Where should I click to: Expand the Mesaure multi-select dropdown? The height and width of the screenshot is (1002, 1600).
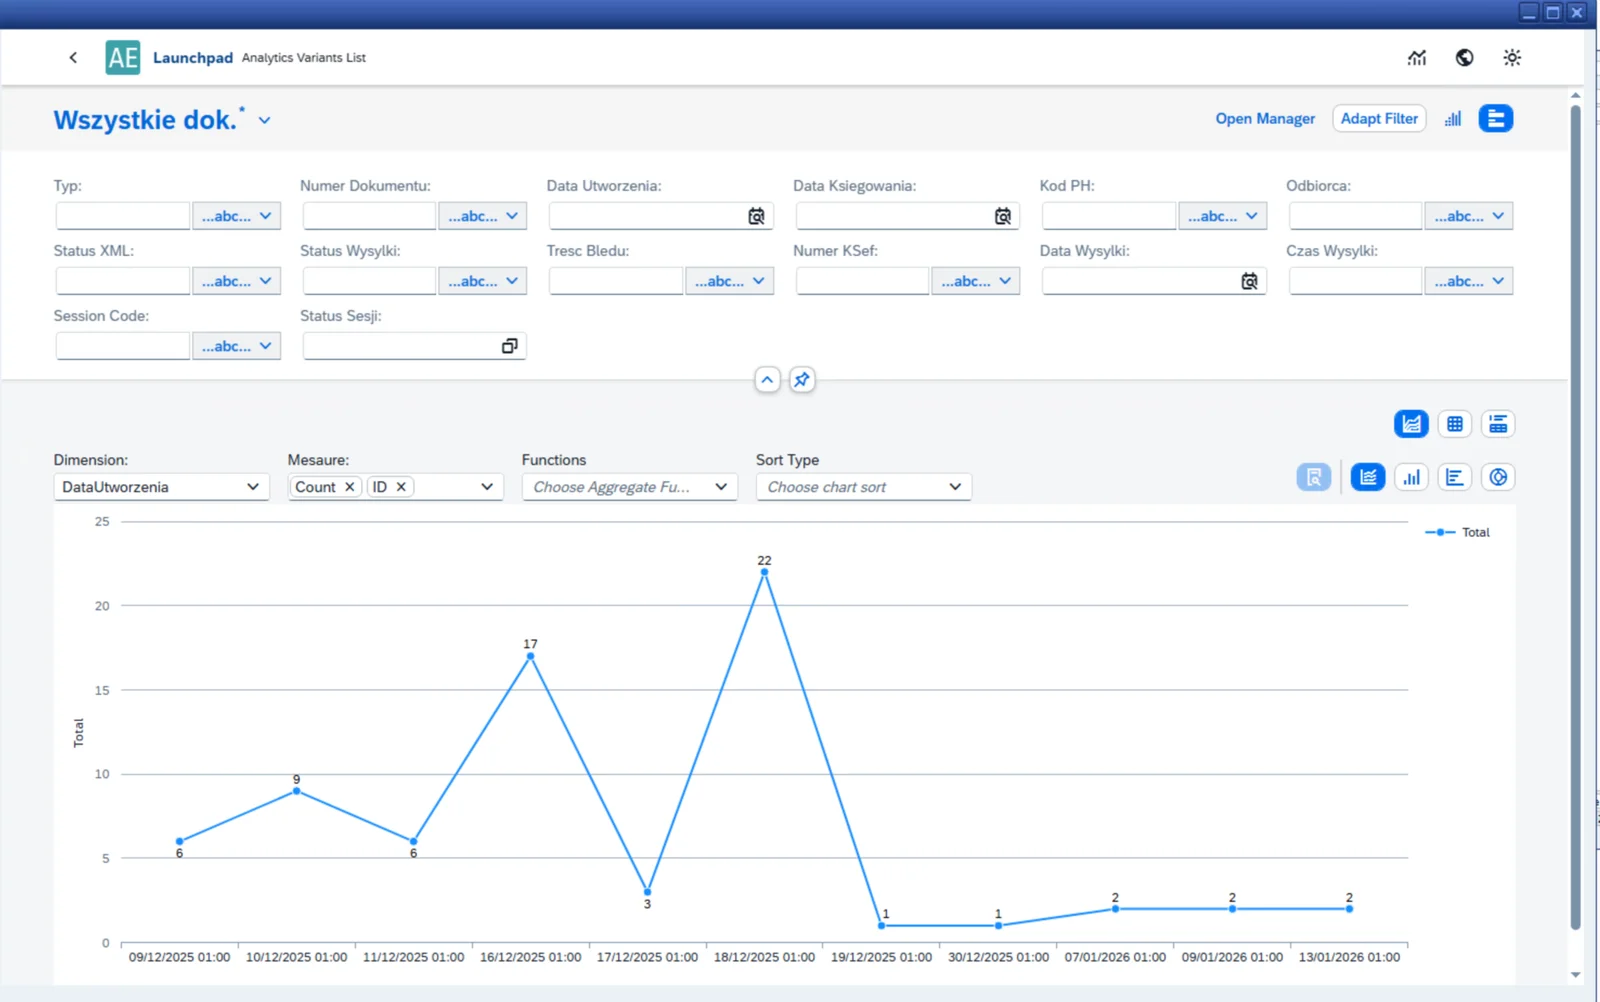(x=487, y=487)
